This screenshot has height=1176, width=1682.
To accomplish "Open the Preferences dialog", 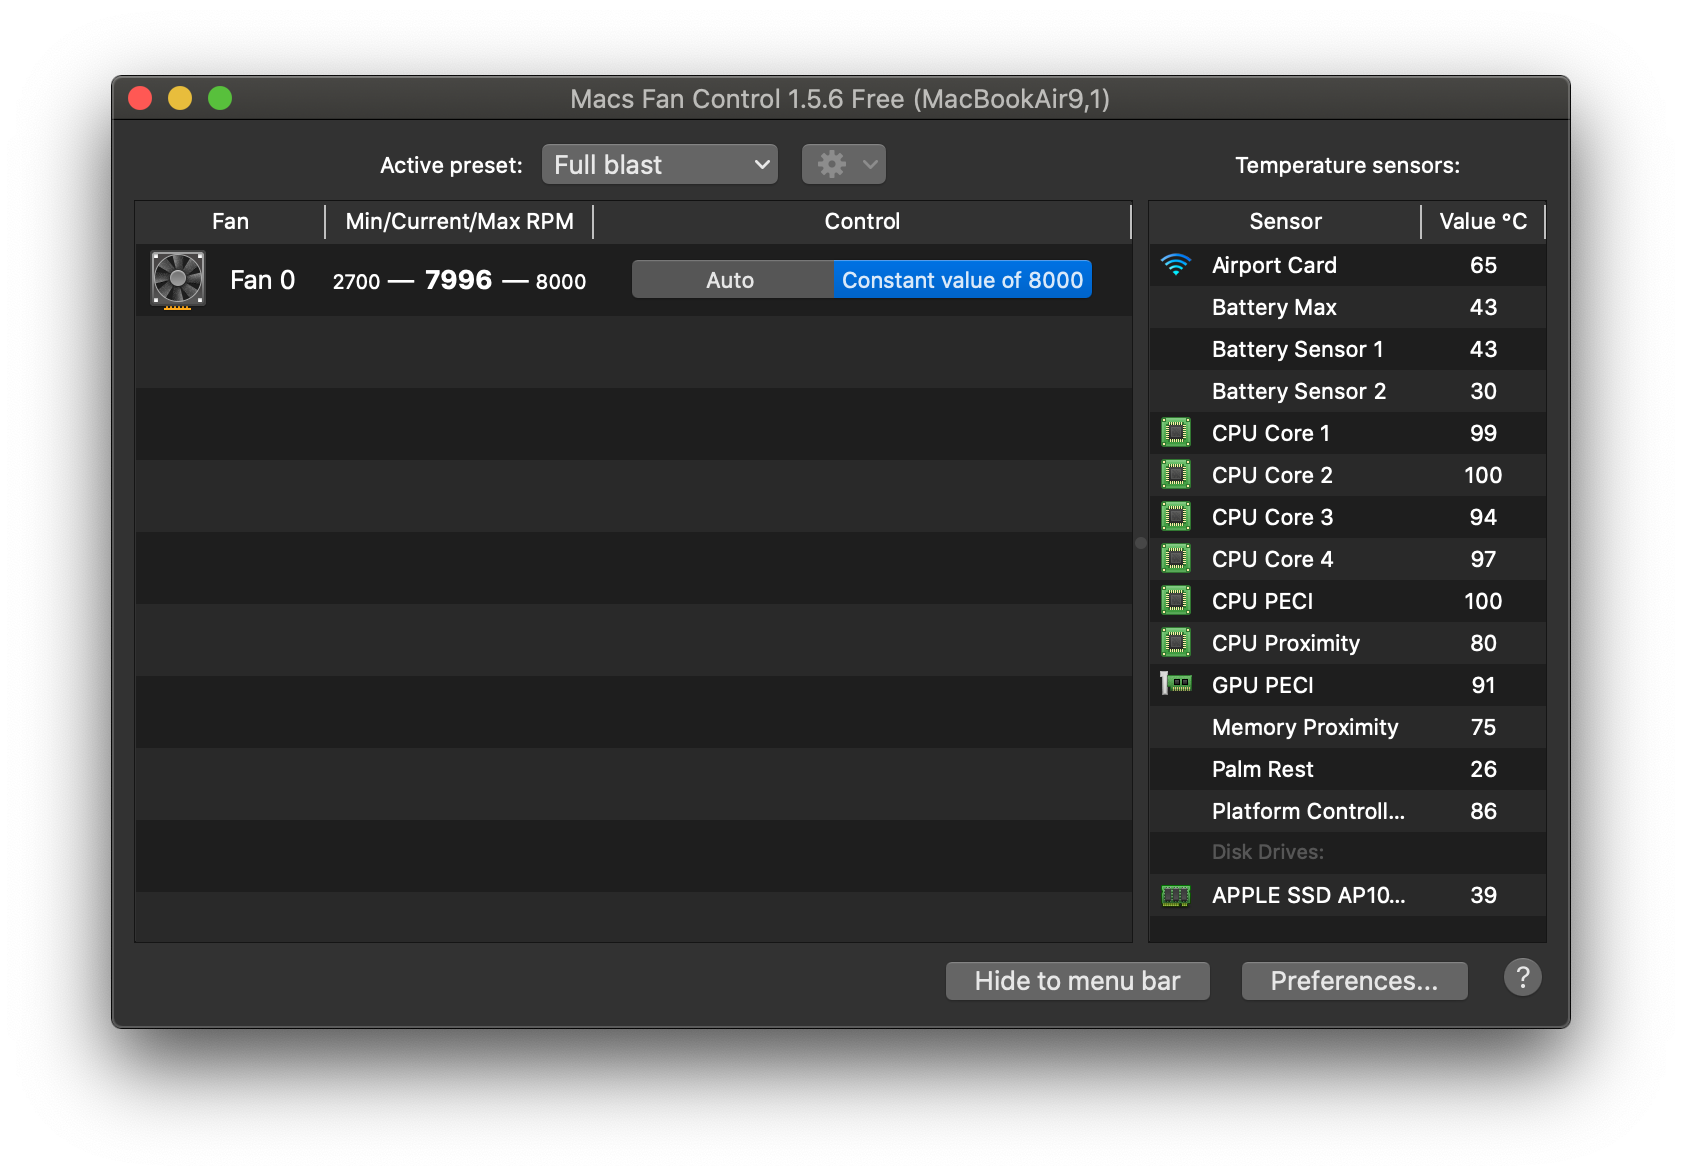I will (1355, 981).
